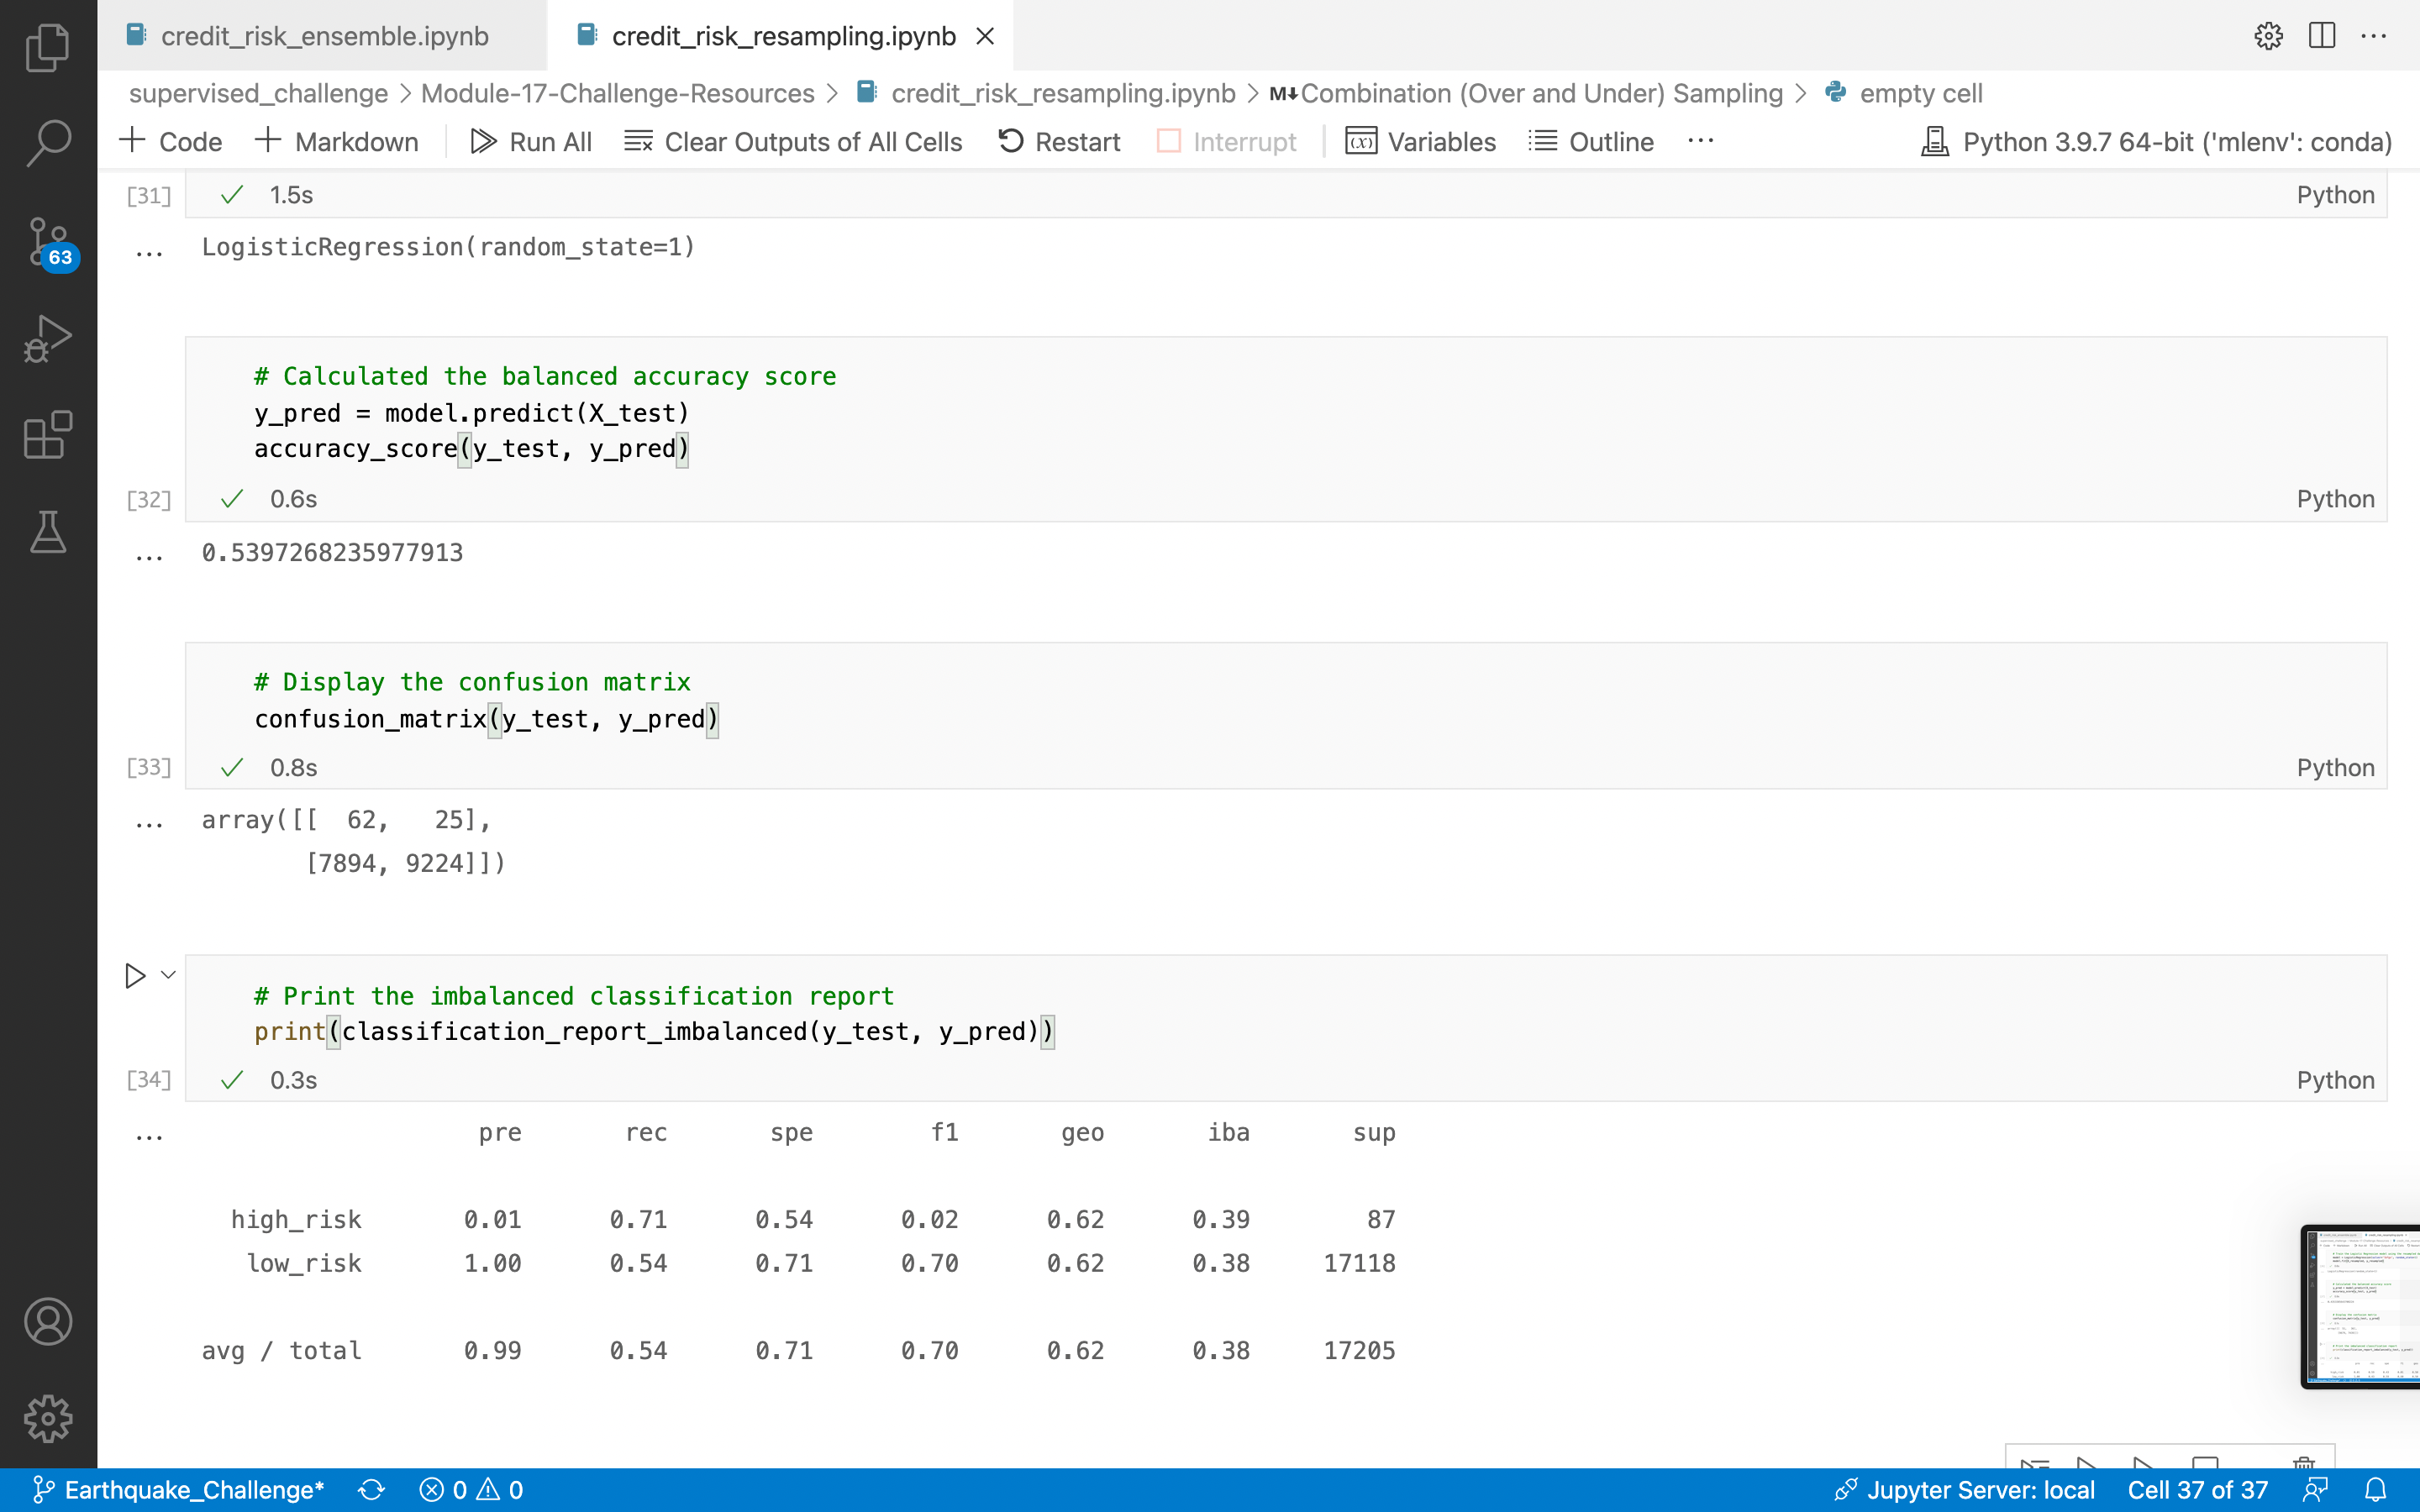Switch to the credit_risk_ensemble.ipynb tab
The image size is (2420, 1512).
tap(325, 36)
